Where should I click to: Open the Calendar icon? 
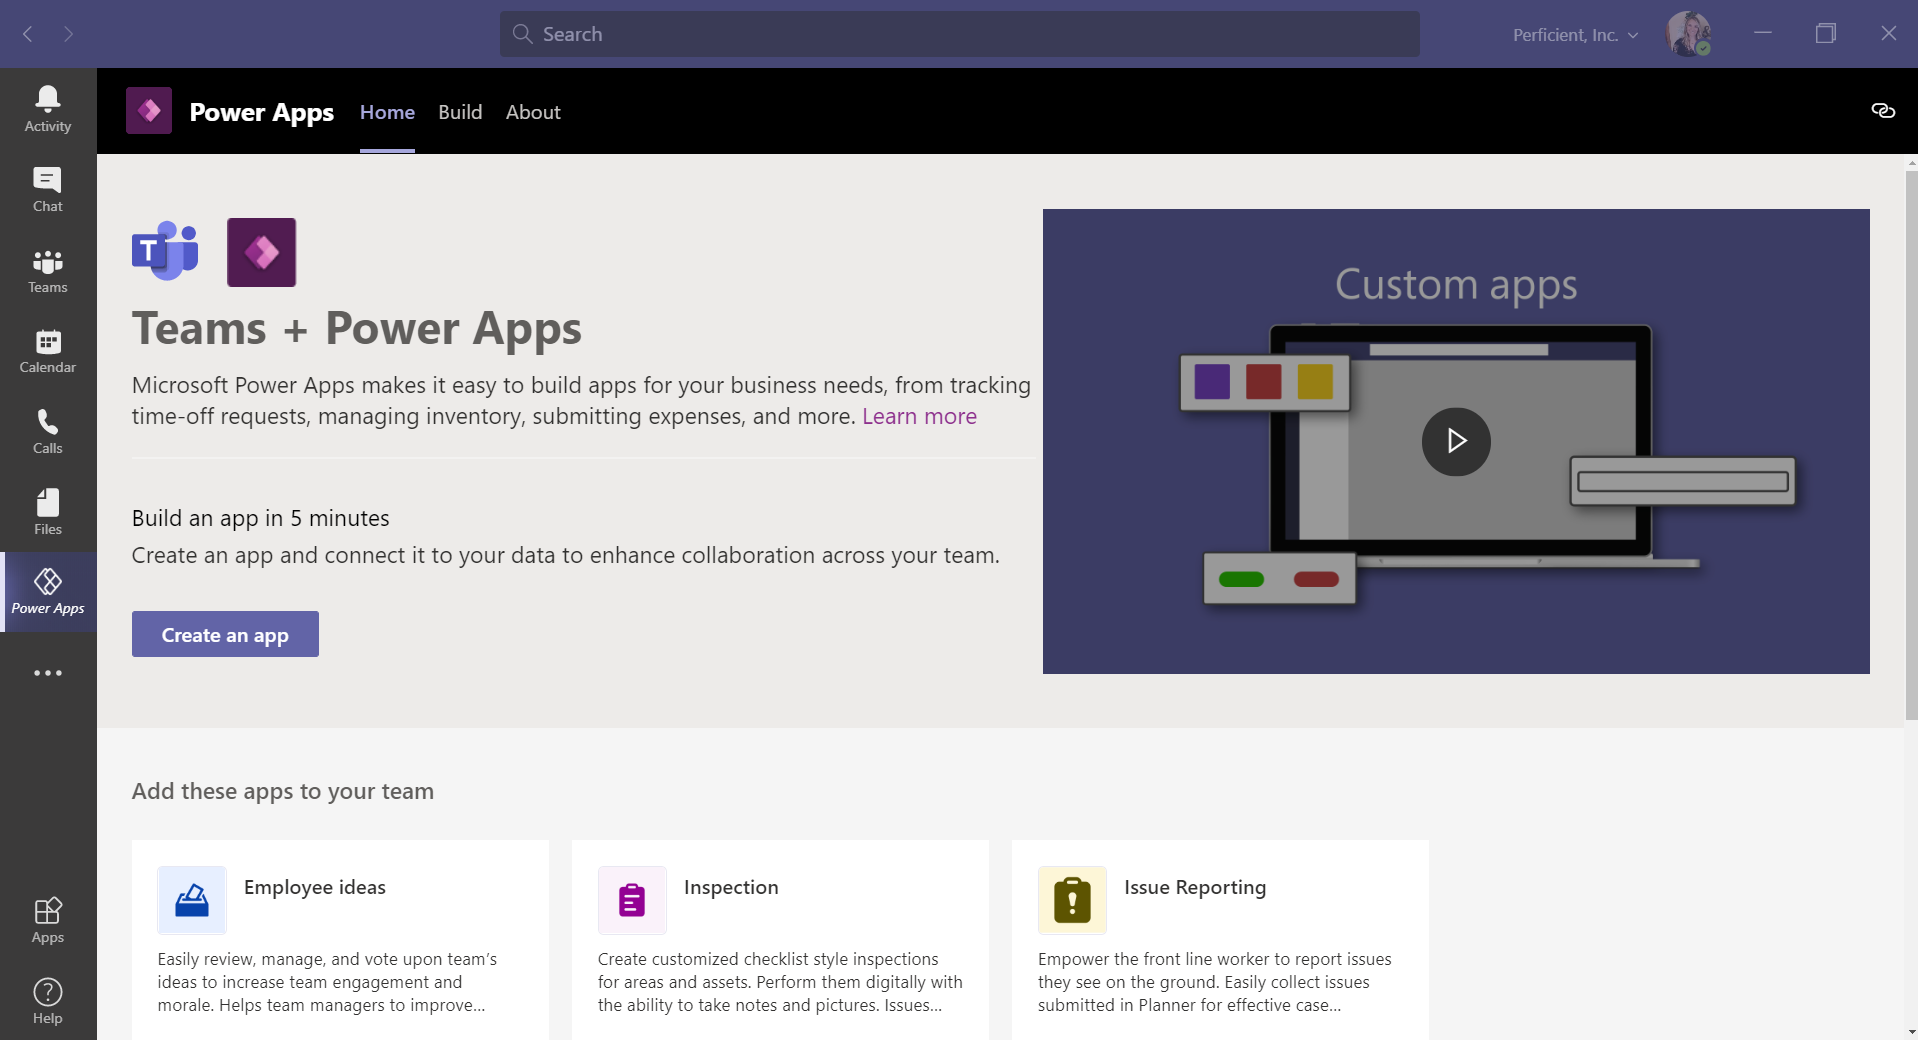[48, 351]
